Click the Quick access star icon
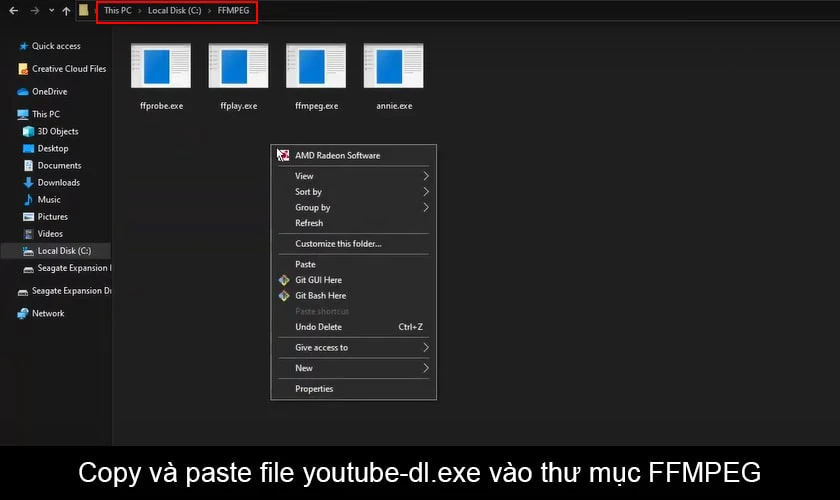Viewport: 840px width, 500px height. click(x=24, y=46)
